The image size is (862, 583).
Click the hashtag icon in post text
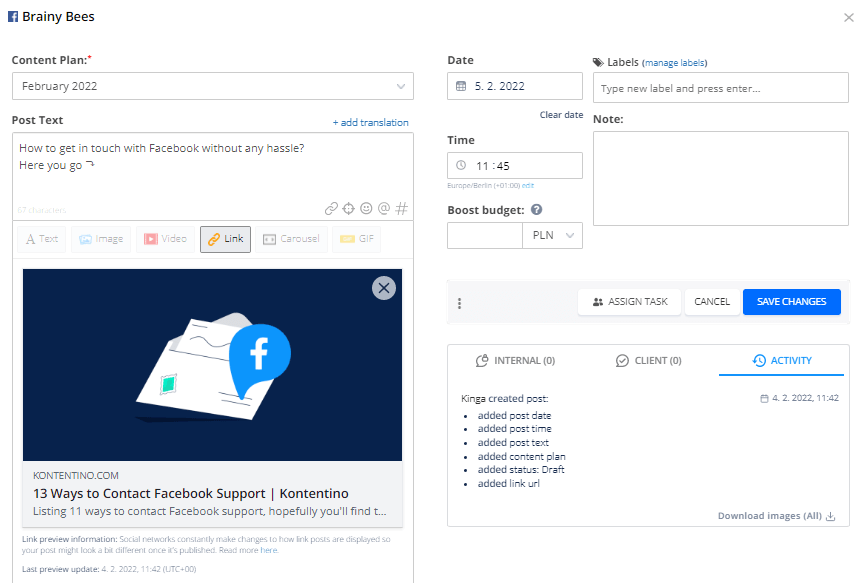402,208
